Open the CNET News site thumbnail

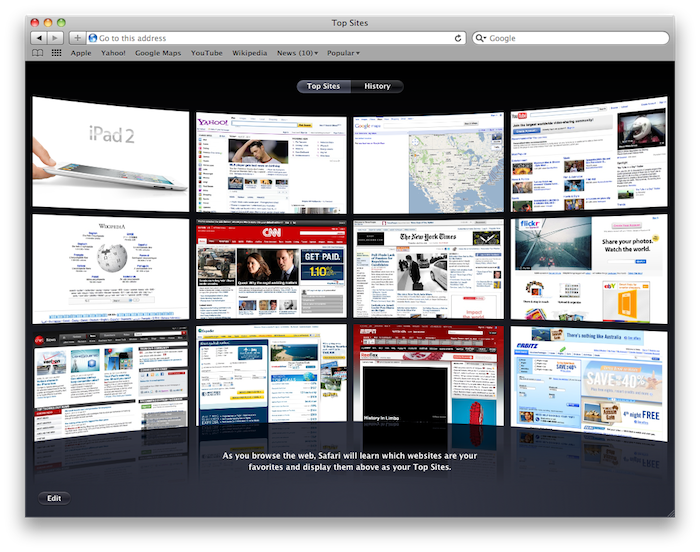111,383
